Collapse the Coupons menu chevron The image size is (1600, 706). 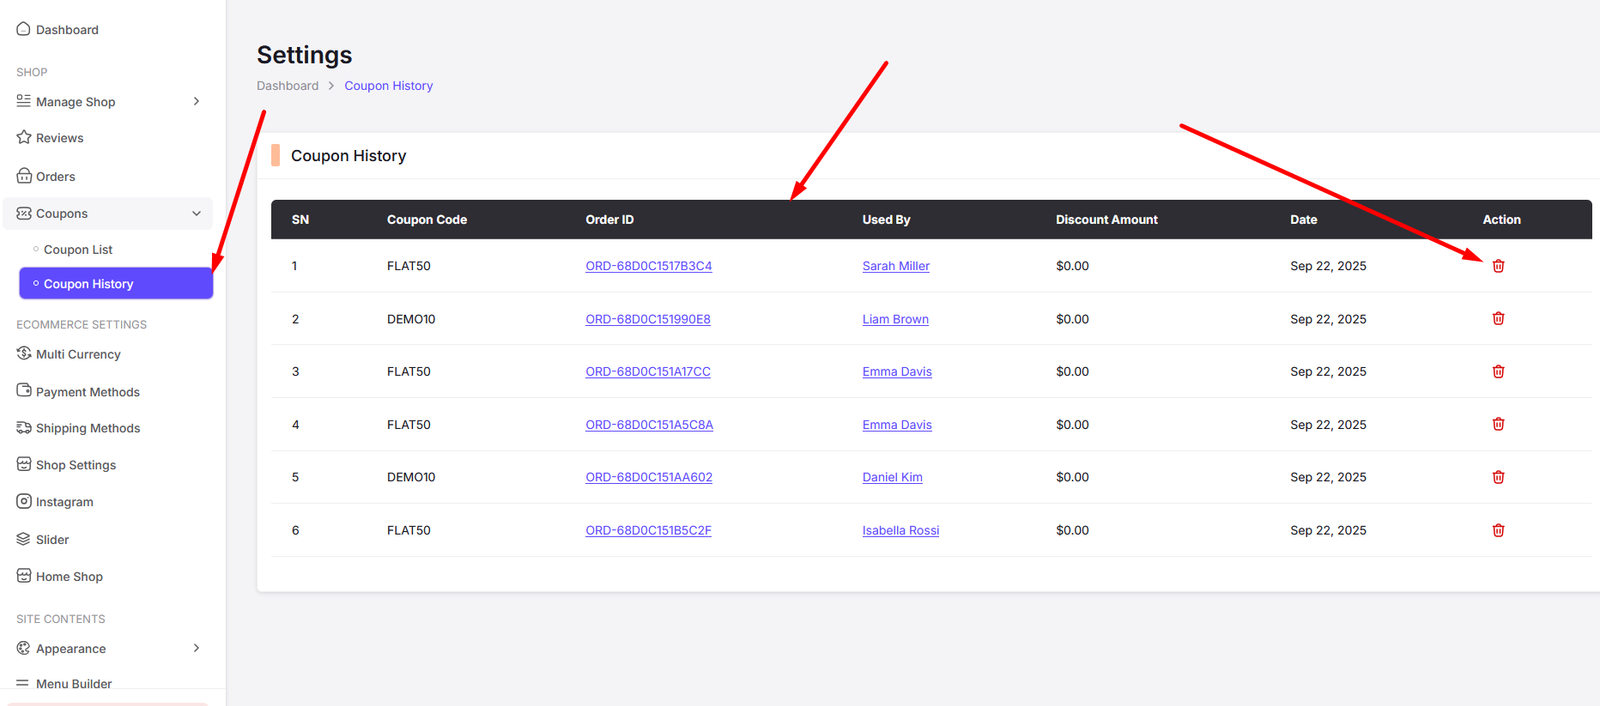[196, 214]
